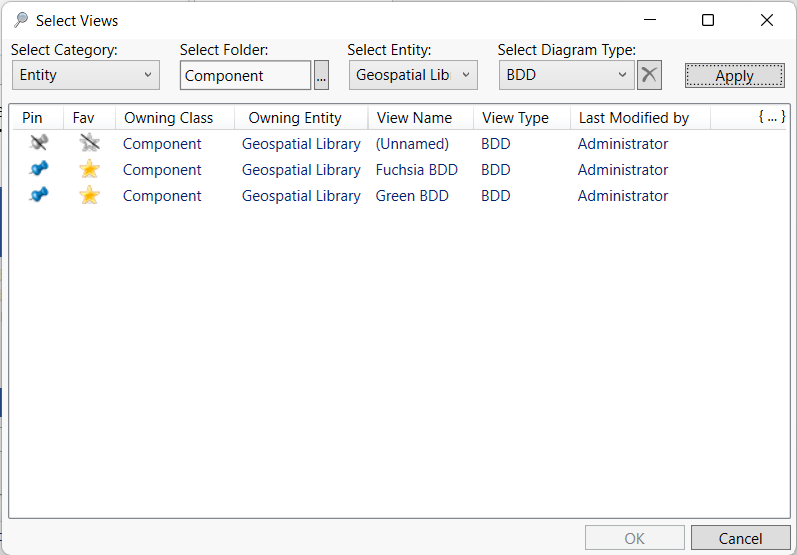Click the Select Views magnifier title icon
797x555 pixels.
click(x=20, y=20)
